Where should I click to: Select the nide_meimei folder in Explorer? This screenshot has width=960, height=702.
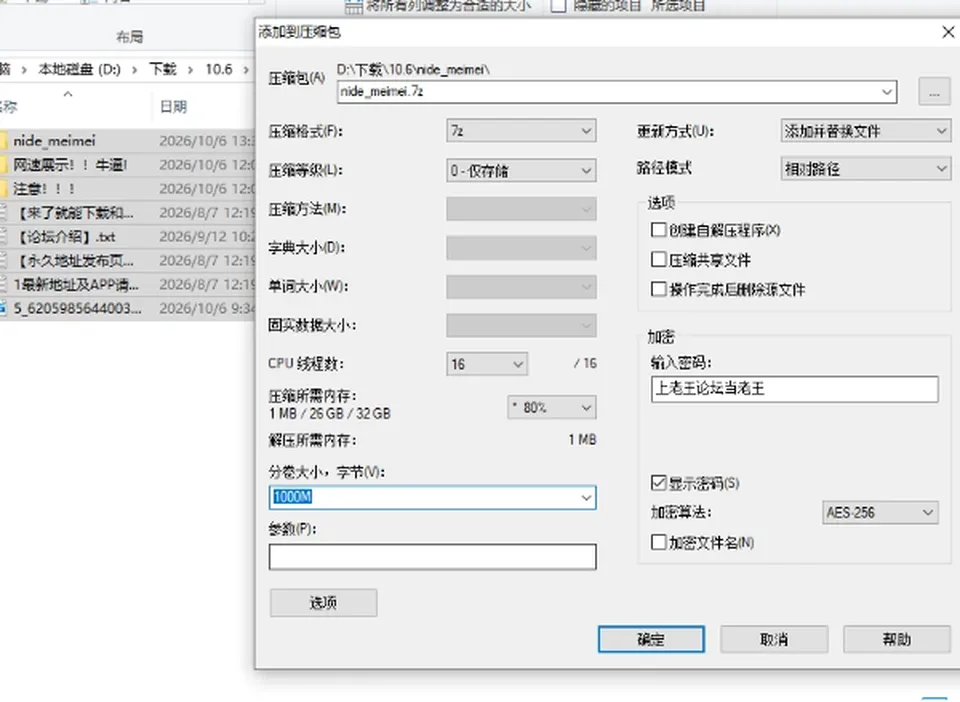click(54, 141)
